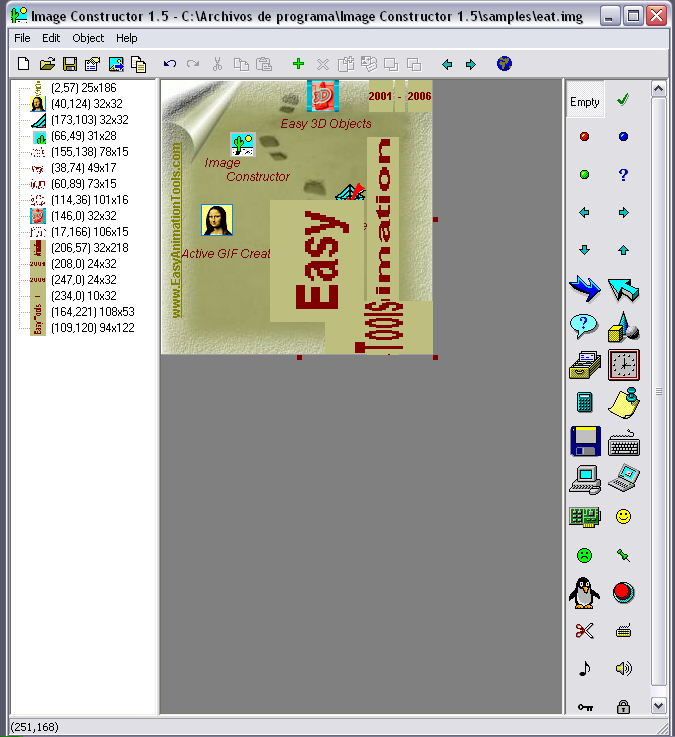
Task: Choose the yellow speaker sound icon
Action: coord(624,668)
